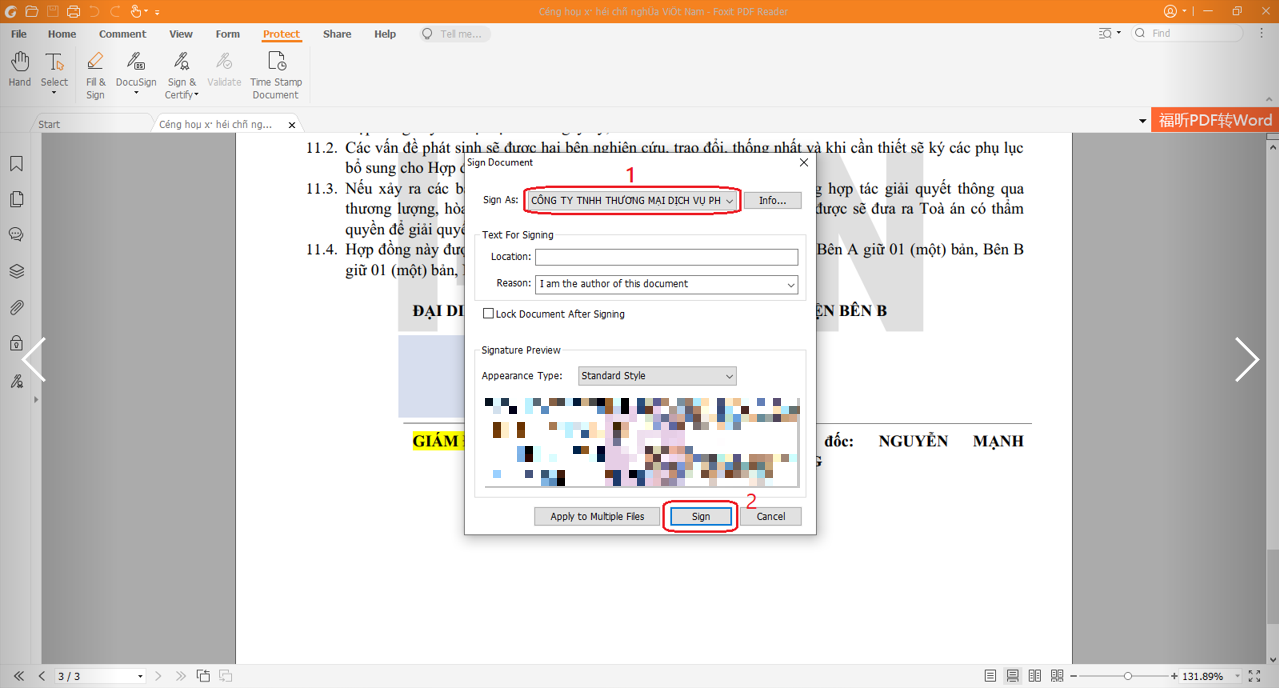Open the Attachments paperclip panel
1279x688 pixels.
(16, 308)
